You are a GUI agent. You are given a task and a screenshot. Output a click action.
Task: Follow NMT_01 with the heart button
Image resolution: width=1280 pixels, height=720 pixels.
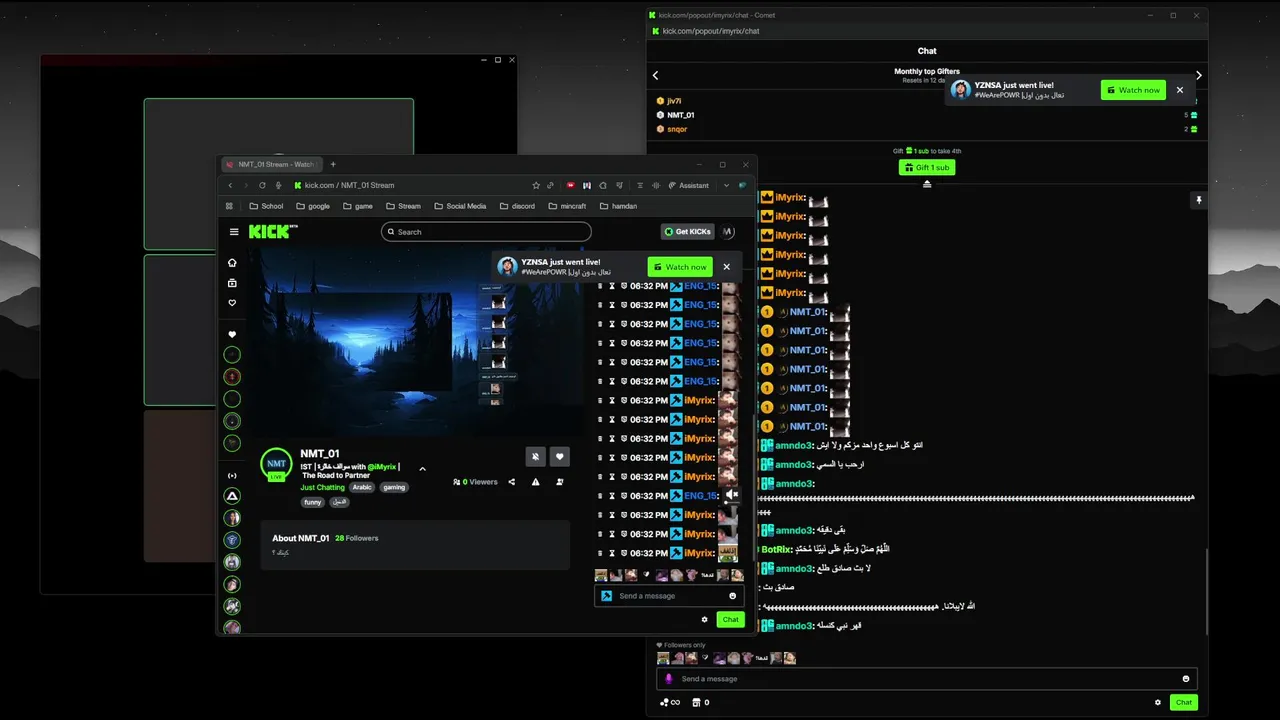click(x=560, y=457)
